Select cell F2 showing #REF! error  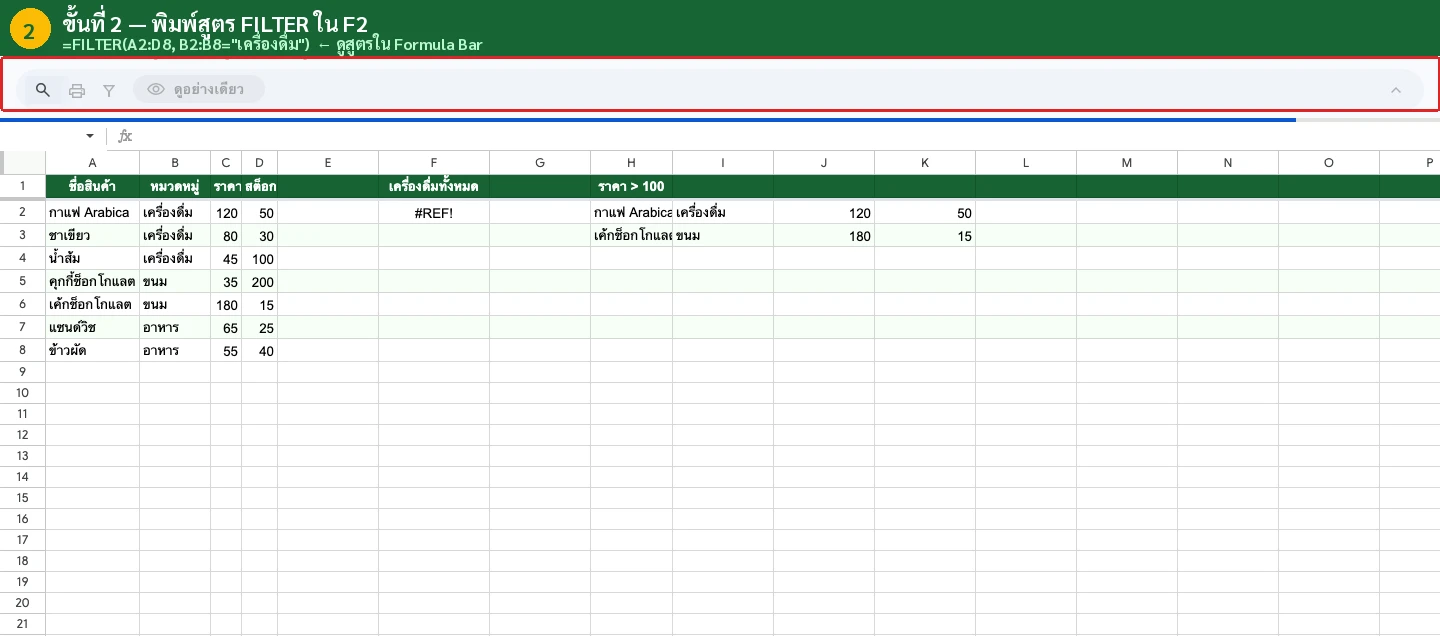point(434,213)
